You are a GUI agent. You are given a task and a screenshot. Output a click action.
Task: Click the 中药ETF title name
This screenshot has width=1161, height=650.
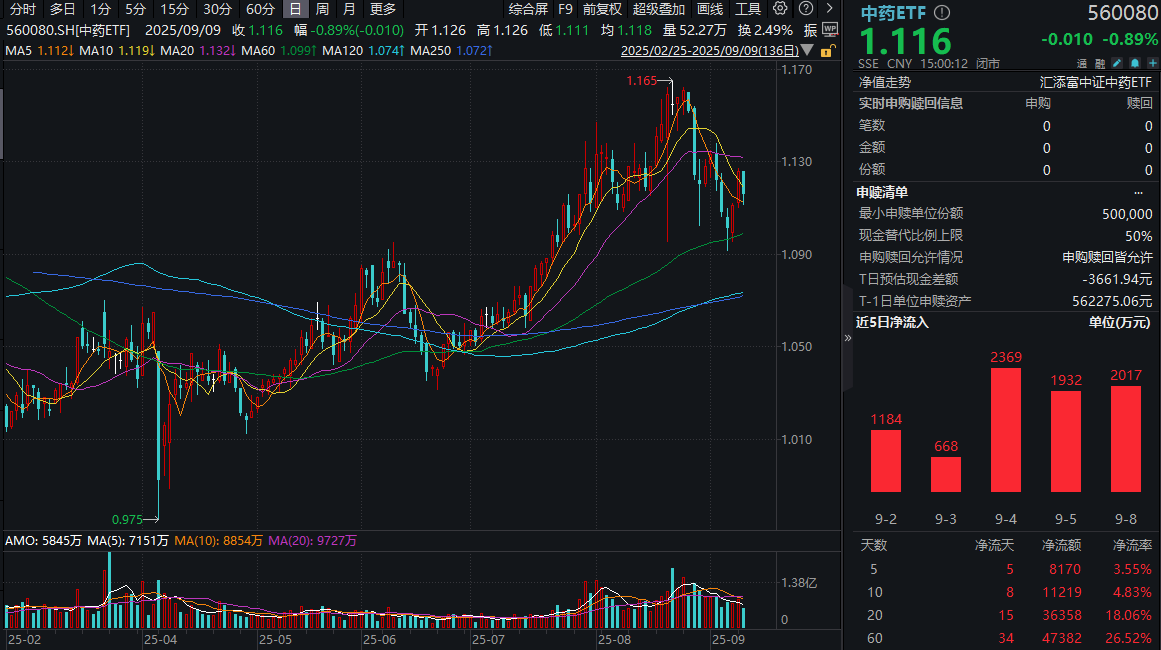(x=893, y=13)
